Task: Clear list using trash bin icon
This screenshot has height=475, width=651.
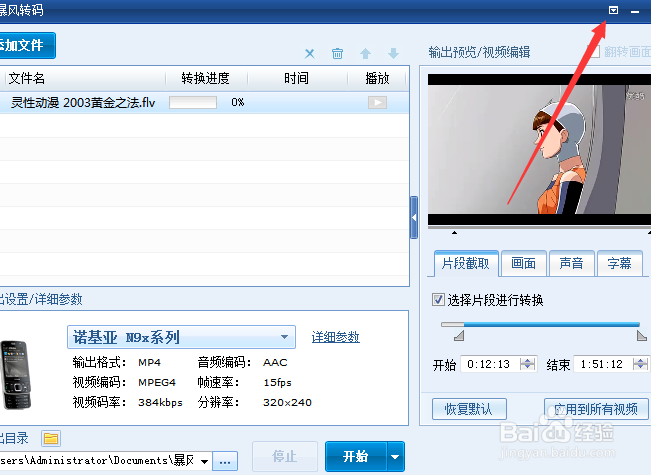Action: click(x=338, y=54)
